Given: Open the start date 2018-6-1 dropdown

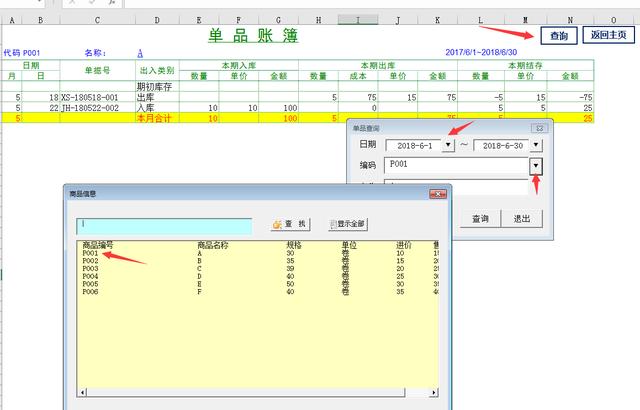Looking at the screenshot, I should [x=448, y=144].
